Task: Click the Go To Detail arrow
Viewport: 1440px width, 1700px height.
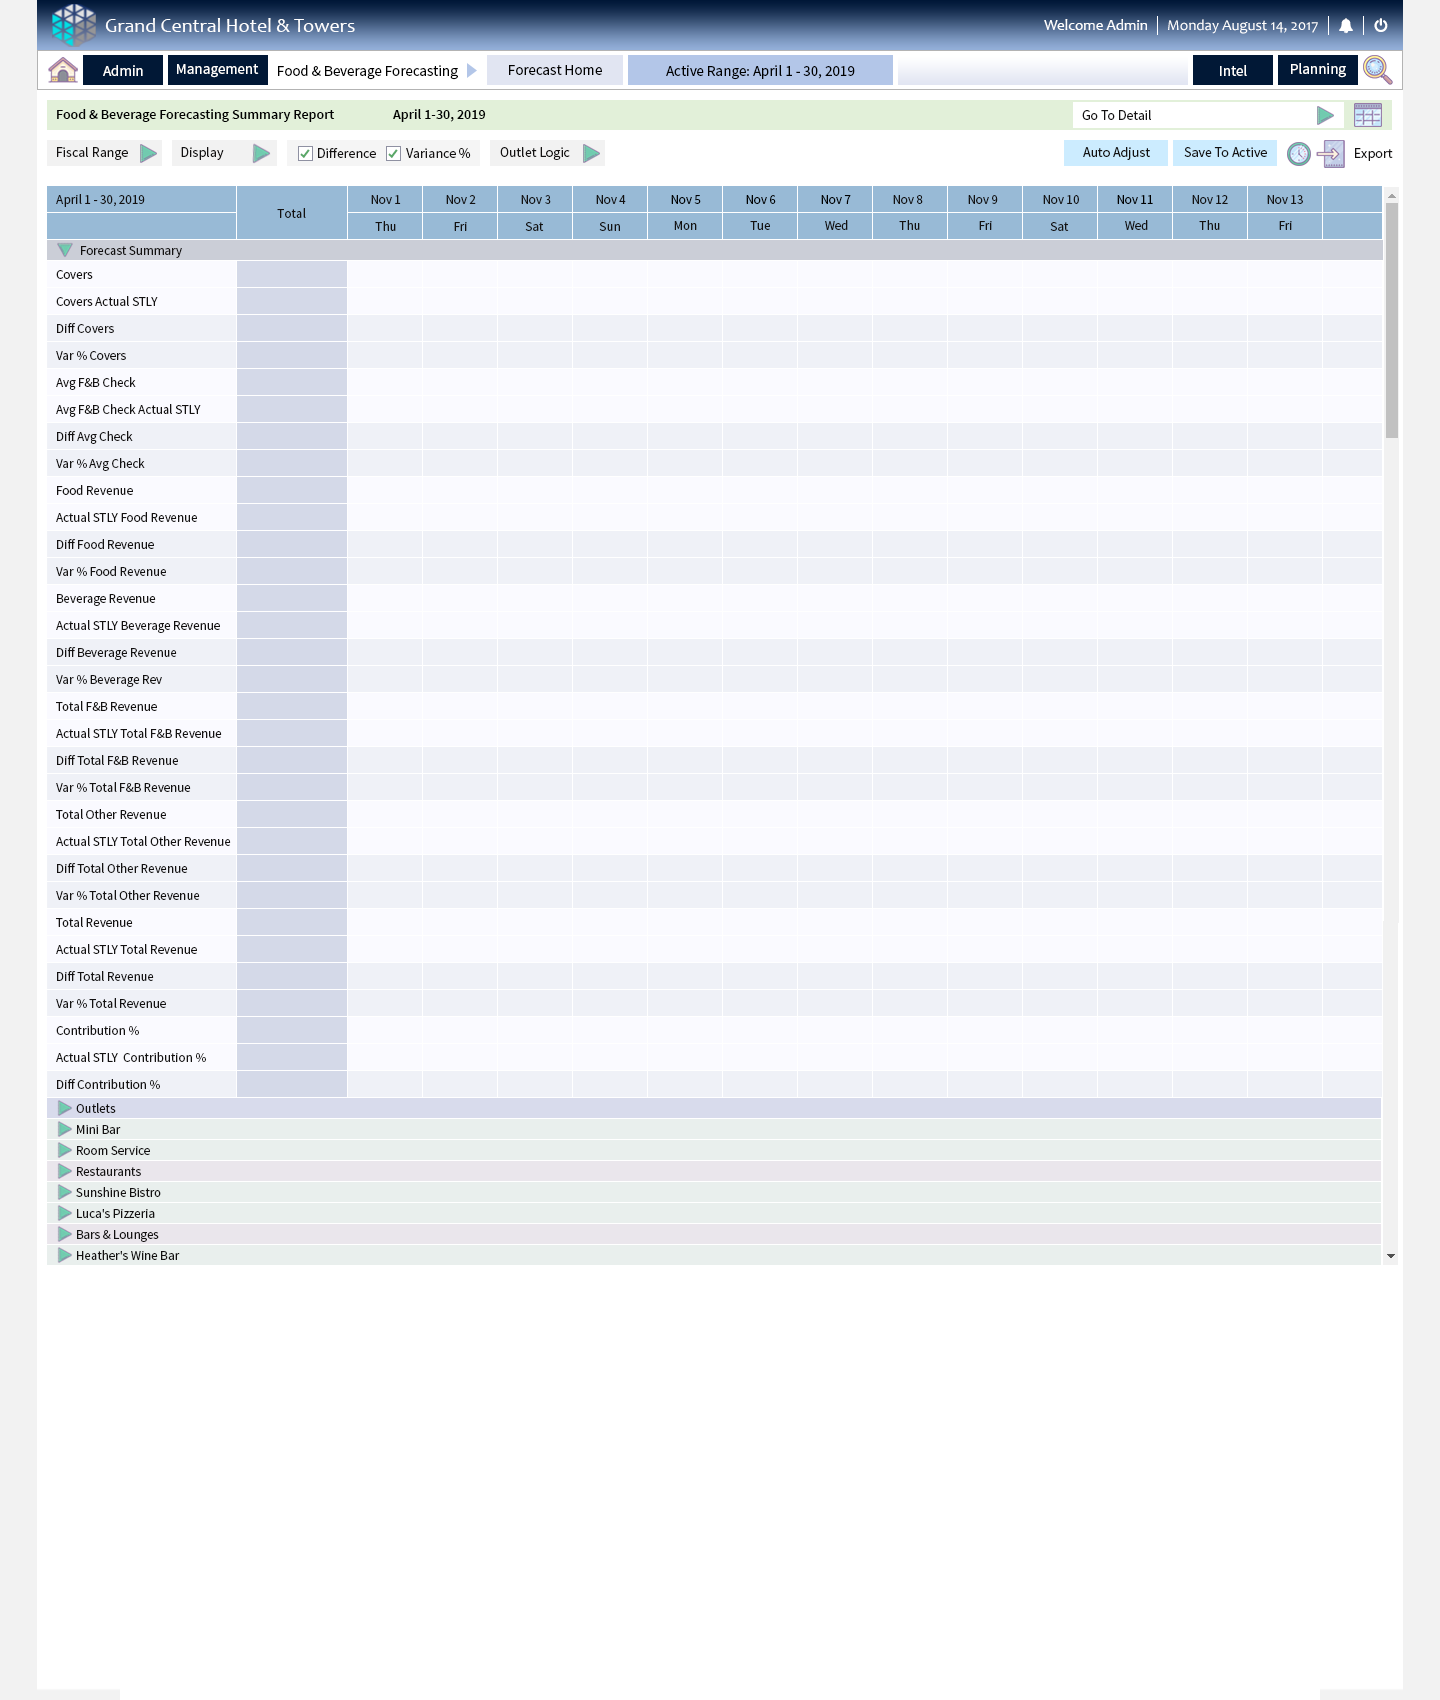Action: 1325,115
